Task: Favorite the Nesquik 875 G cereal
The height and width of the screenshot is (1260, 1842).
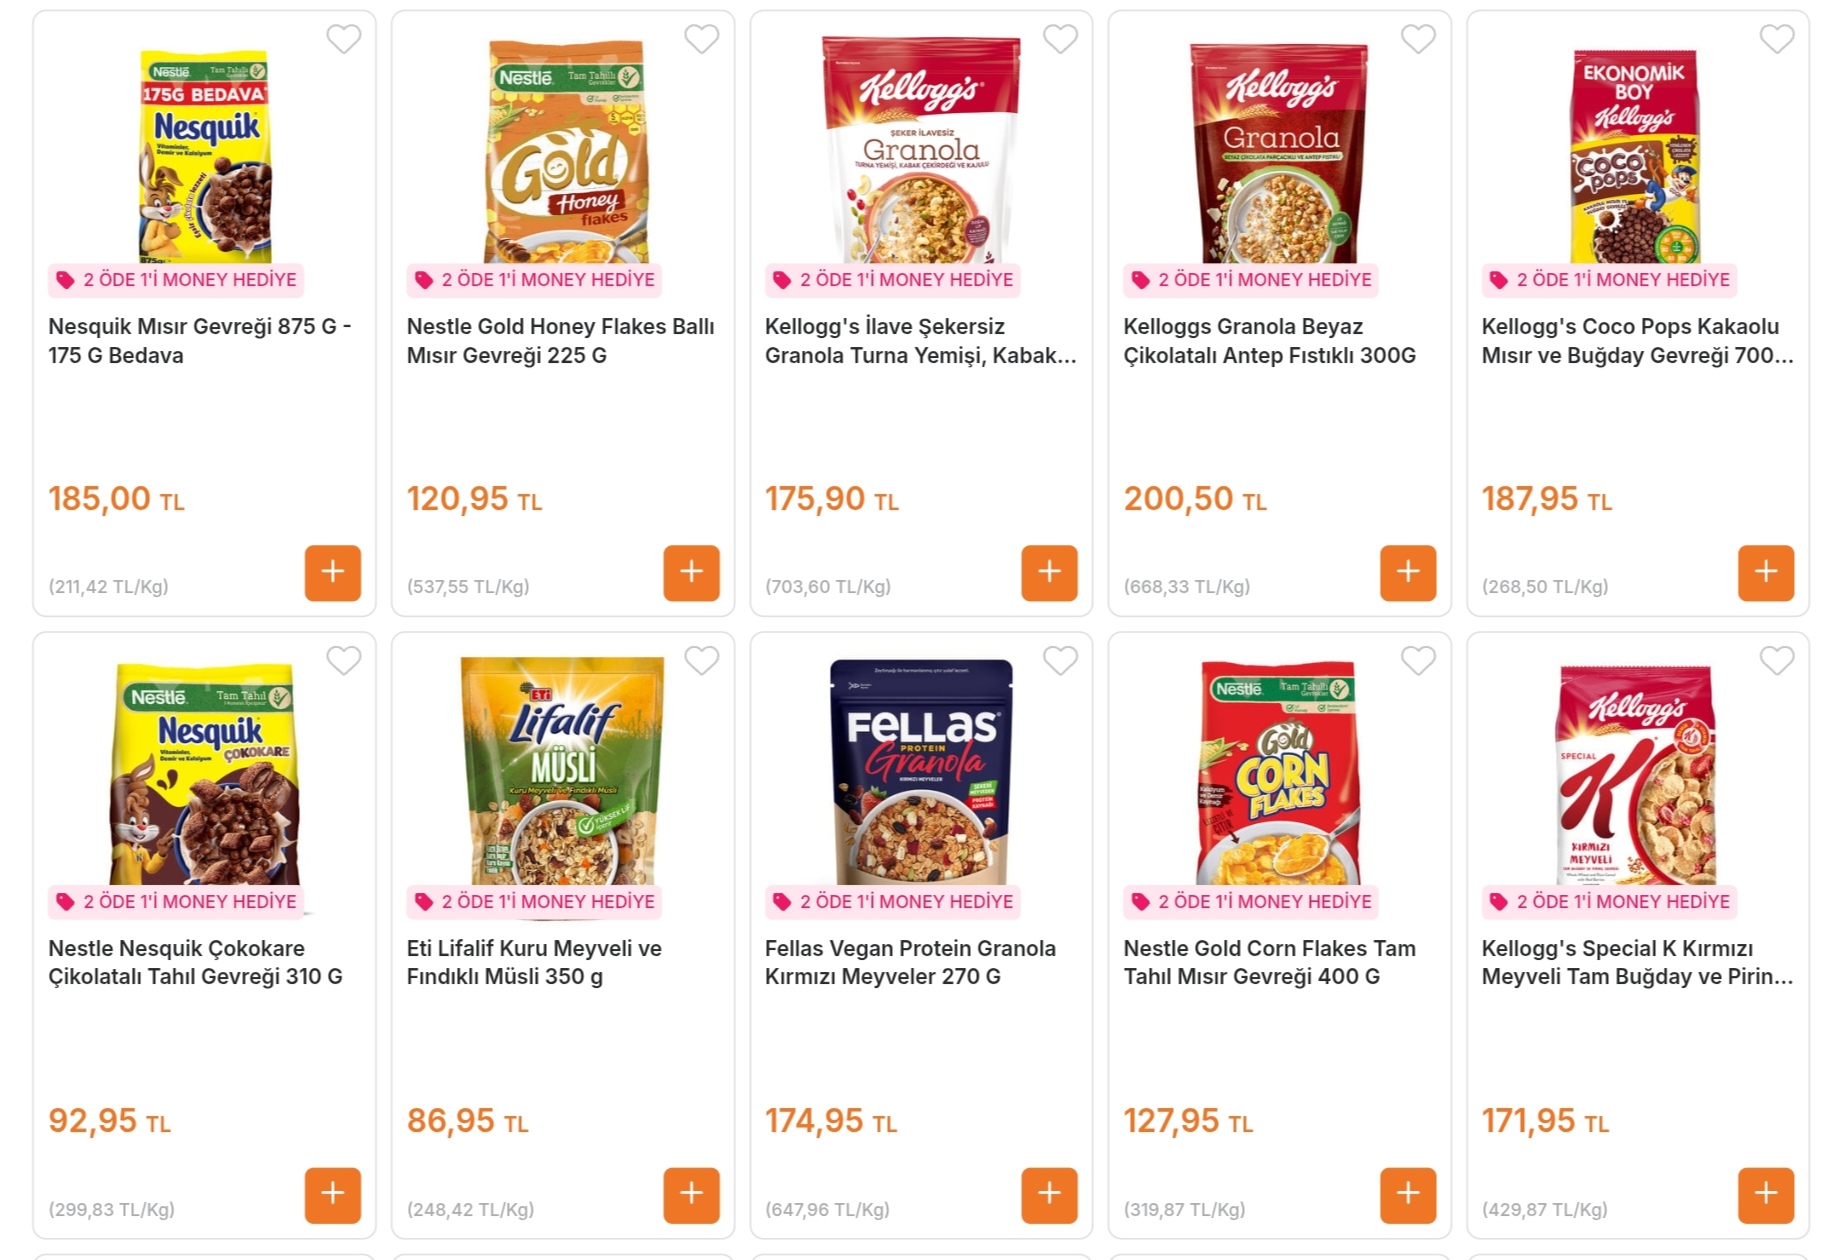Action: point(343,39)
